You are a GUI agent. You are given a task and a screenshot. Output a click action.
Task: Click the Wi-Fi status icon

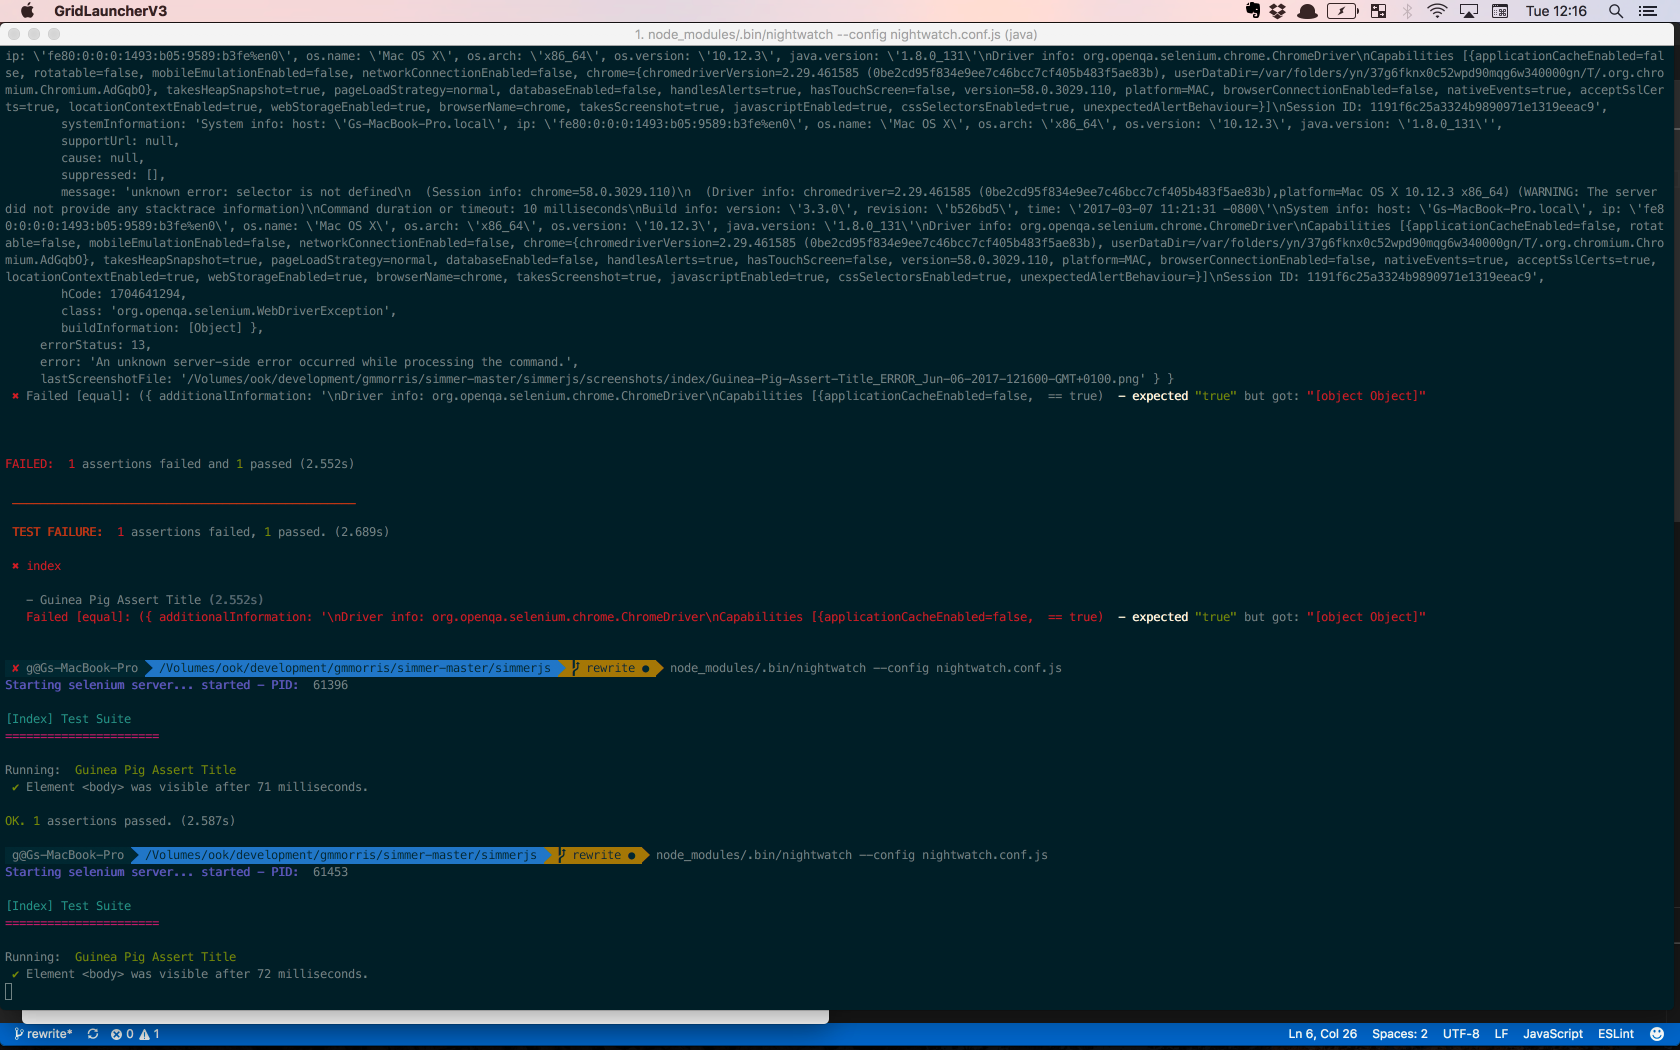tap(1437, 11)
